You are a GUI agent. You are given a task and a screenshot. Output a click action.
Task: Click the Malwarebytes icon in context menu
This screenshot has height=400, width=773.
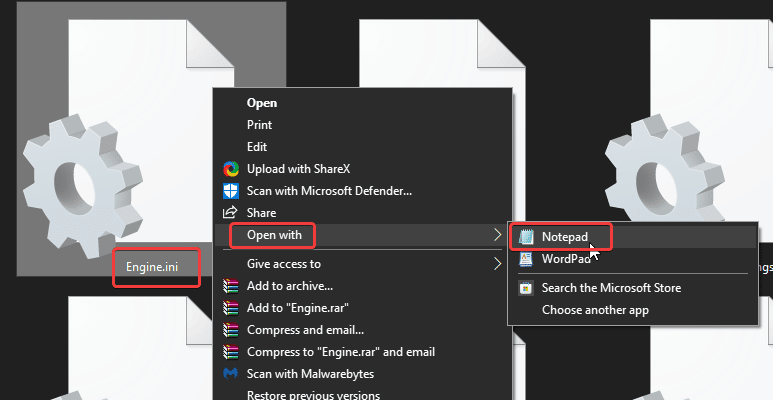231,374
